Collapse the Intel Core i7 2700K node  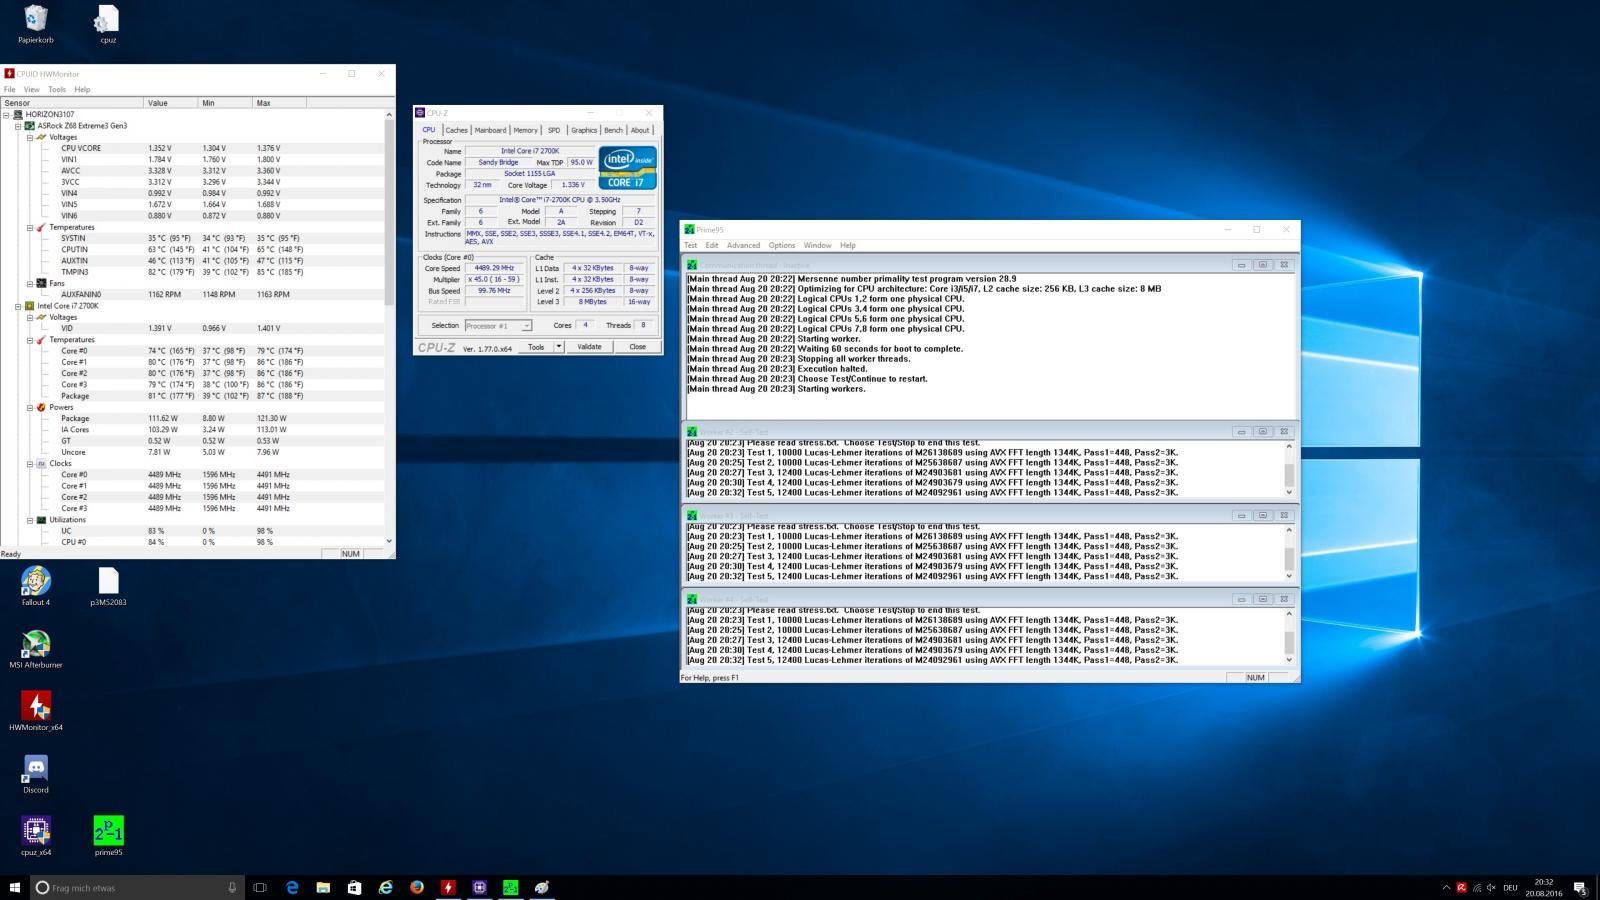coord(18,306)
